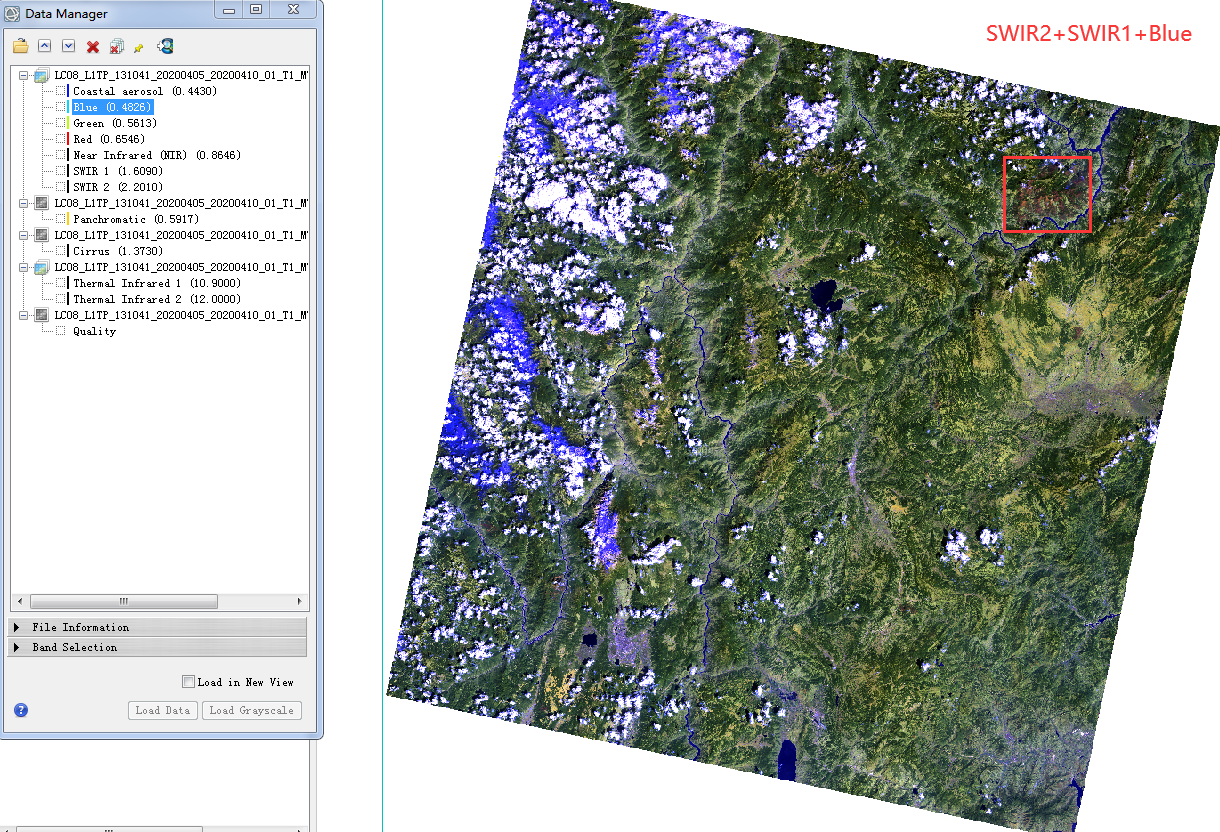The width and height of the screenshot is (1220, 832).
Task: Click the band icon beside Red (0.6546)
Action: pyautogui.click(x=62, y=139)
